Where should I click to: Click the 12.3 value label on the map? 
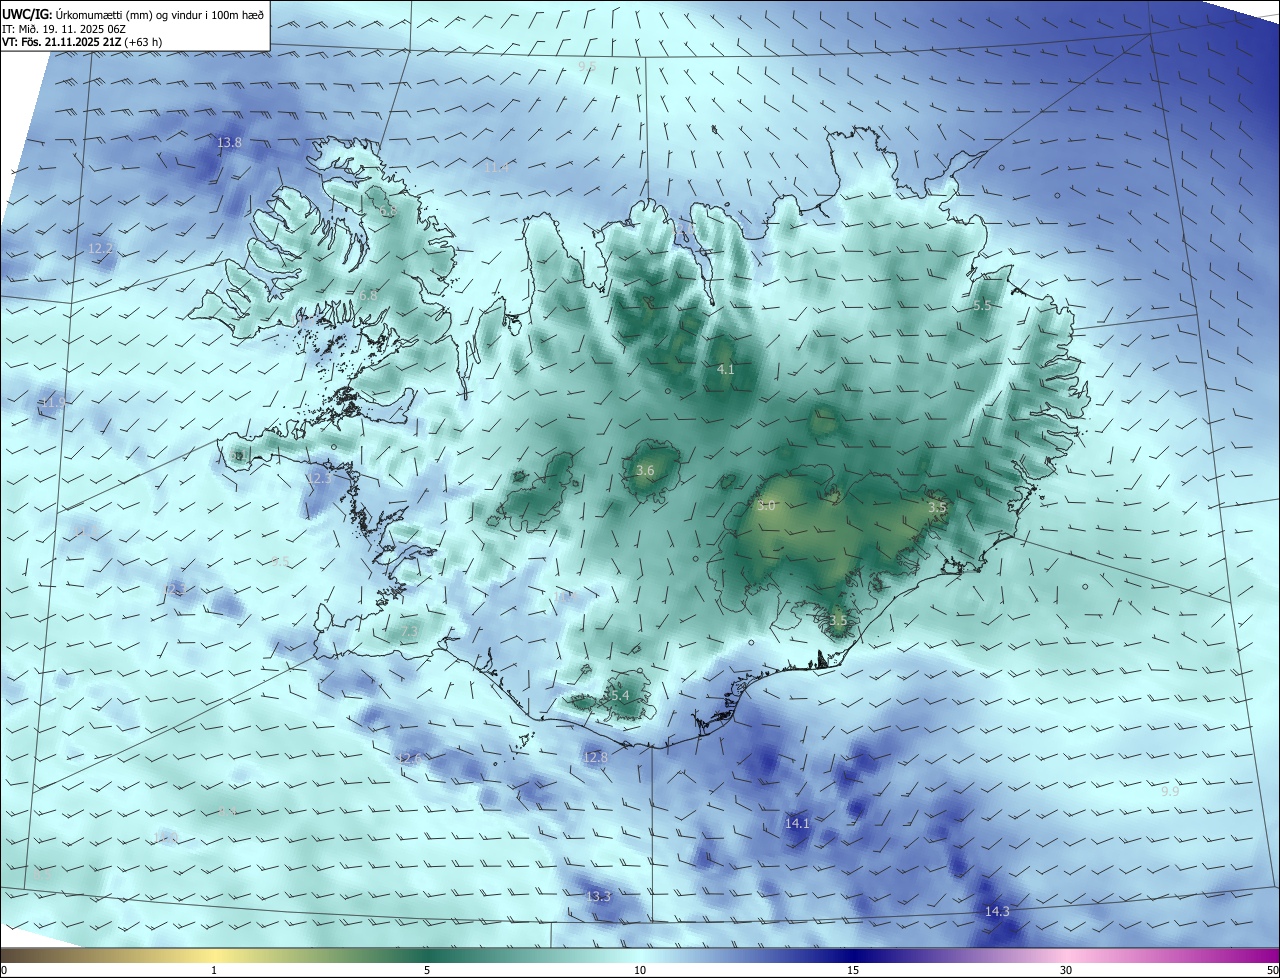tap(319, 479)
